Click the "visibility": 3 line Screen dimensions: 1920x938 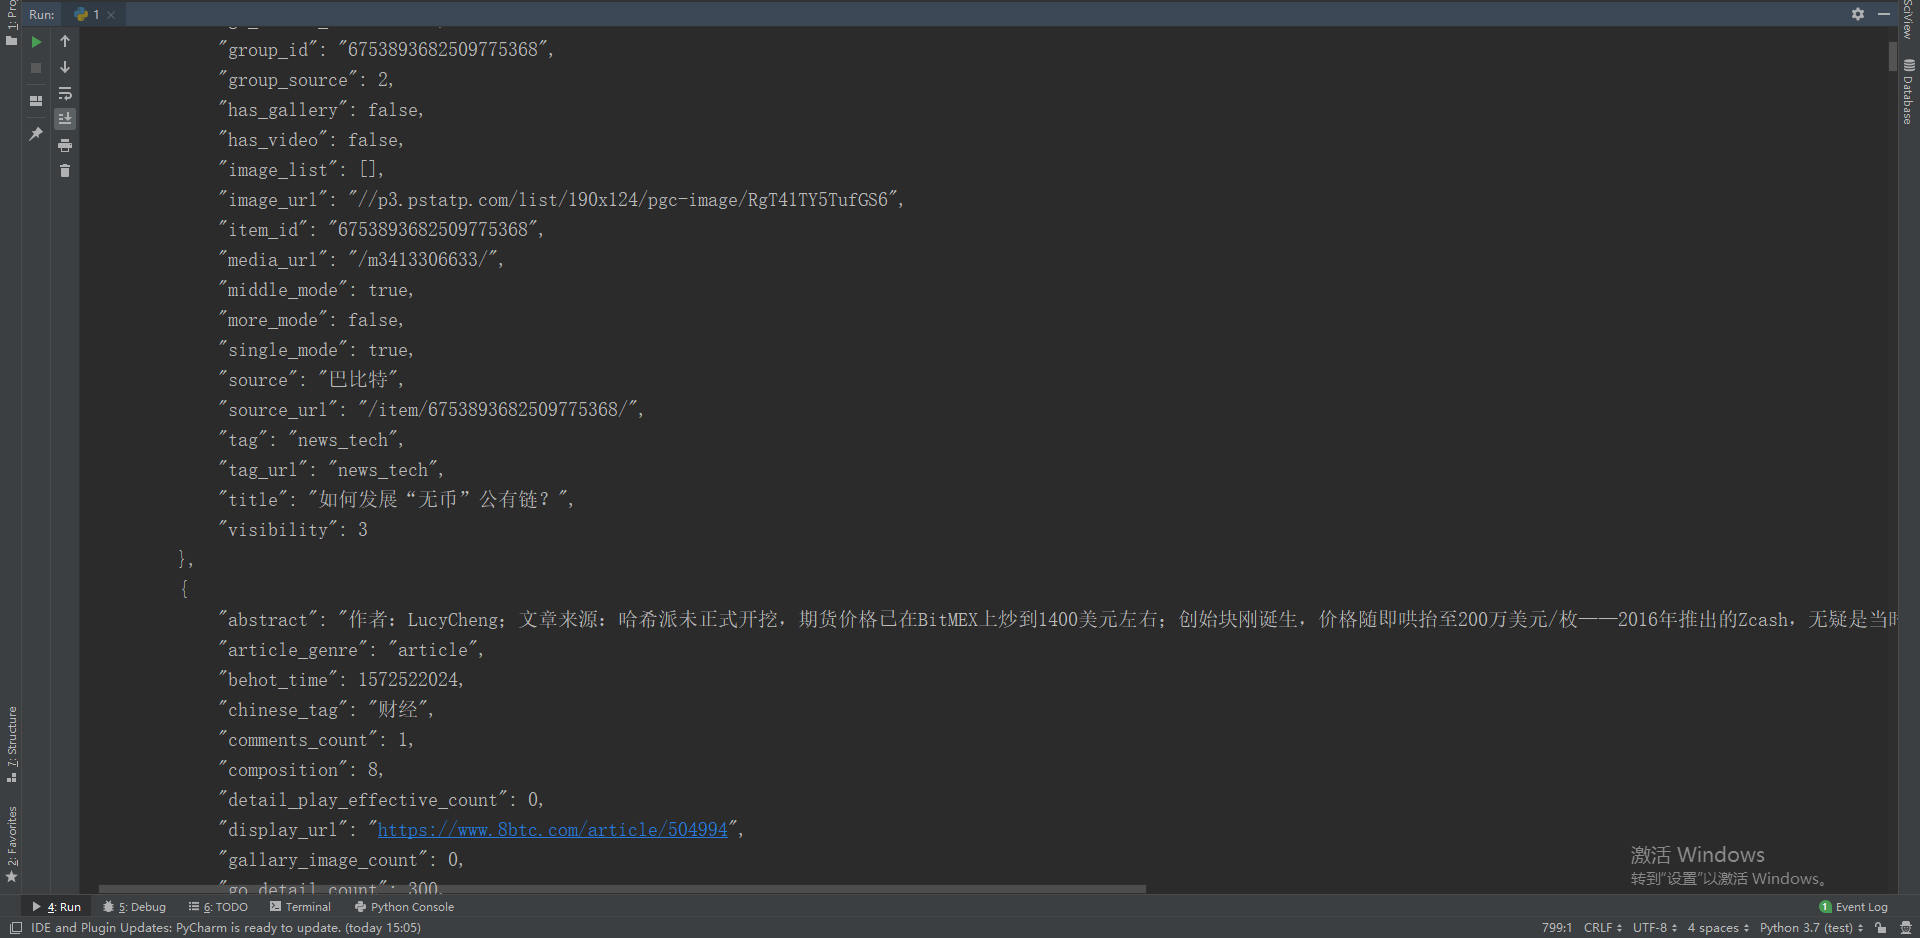[293, 530]
